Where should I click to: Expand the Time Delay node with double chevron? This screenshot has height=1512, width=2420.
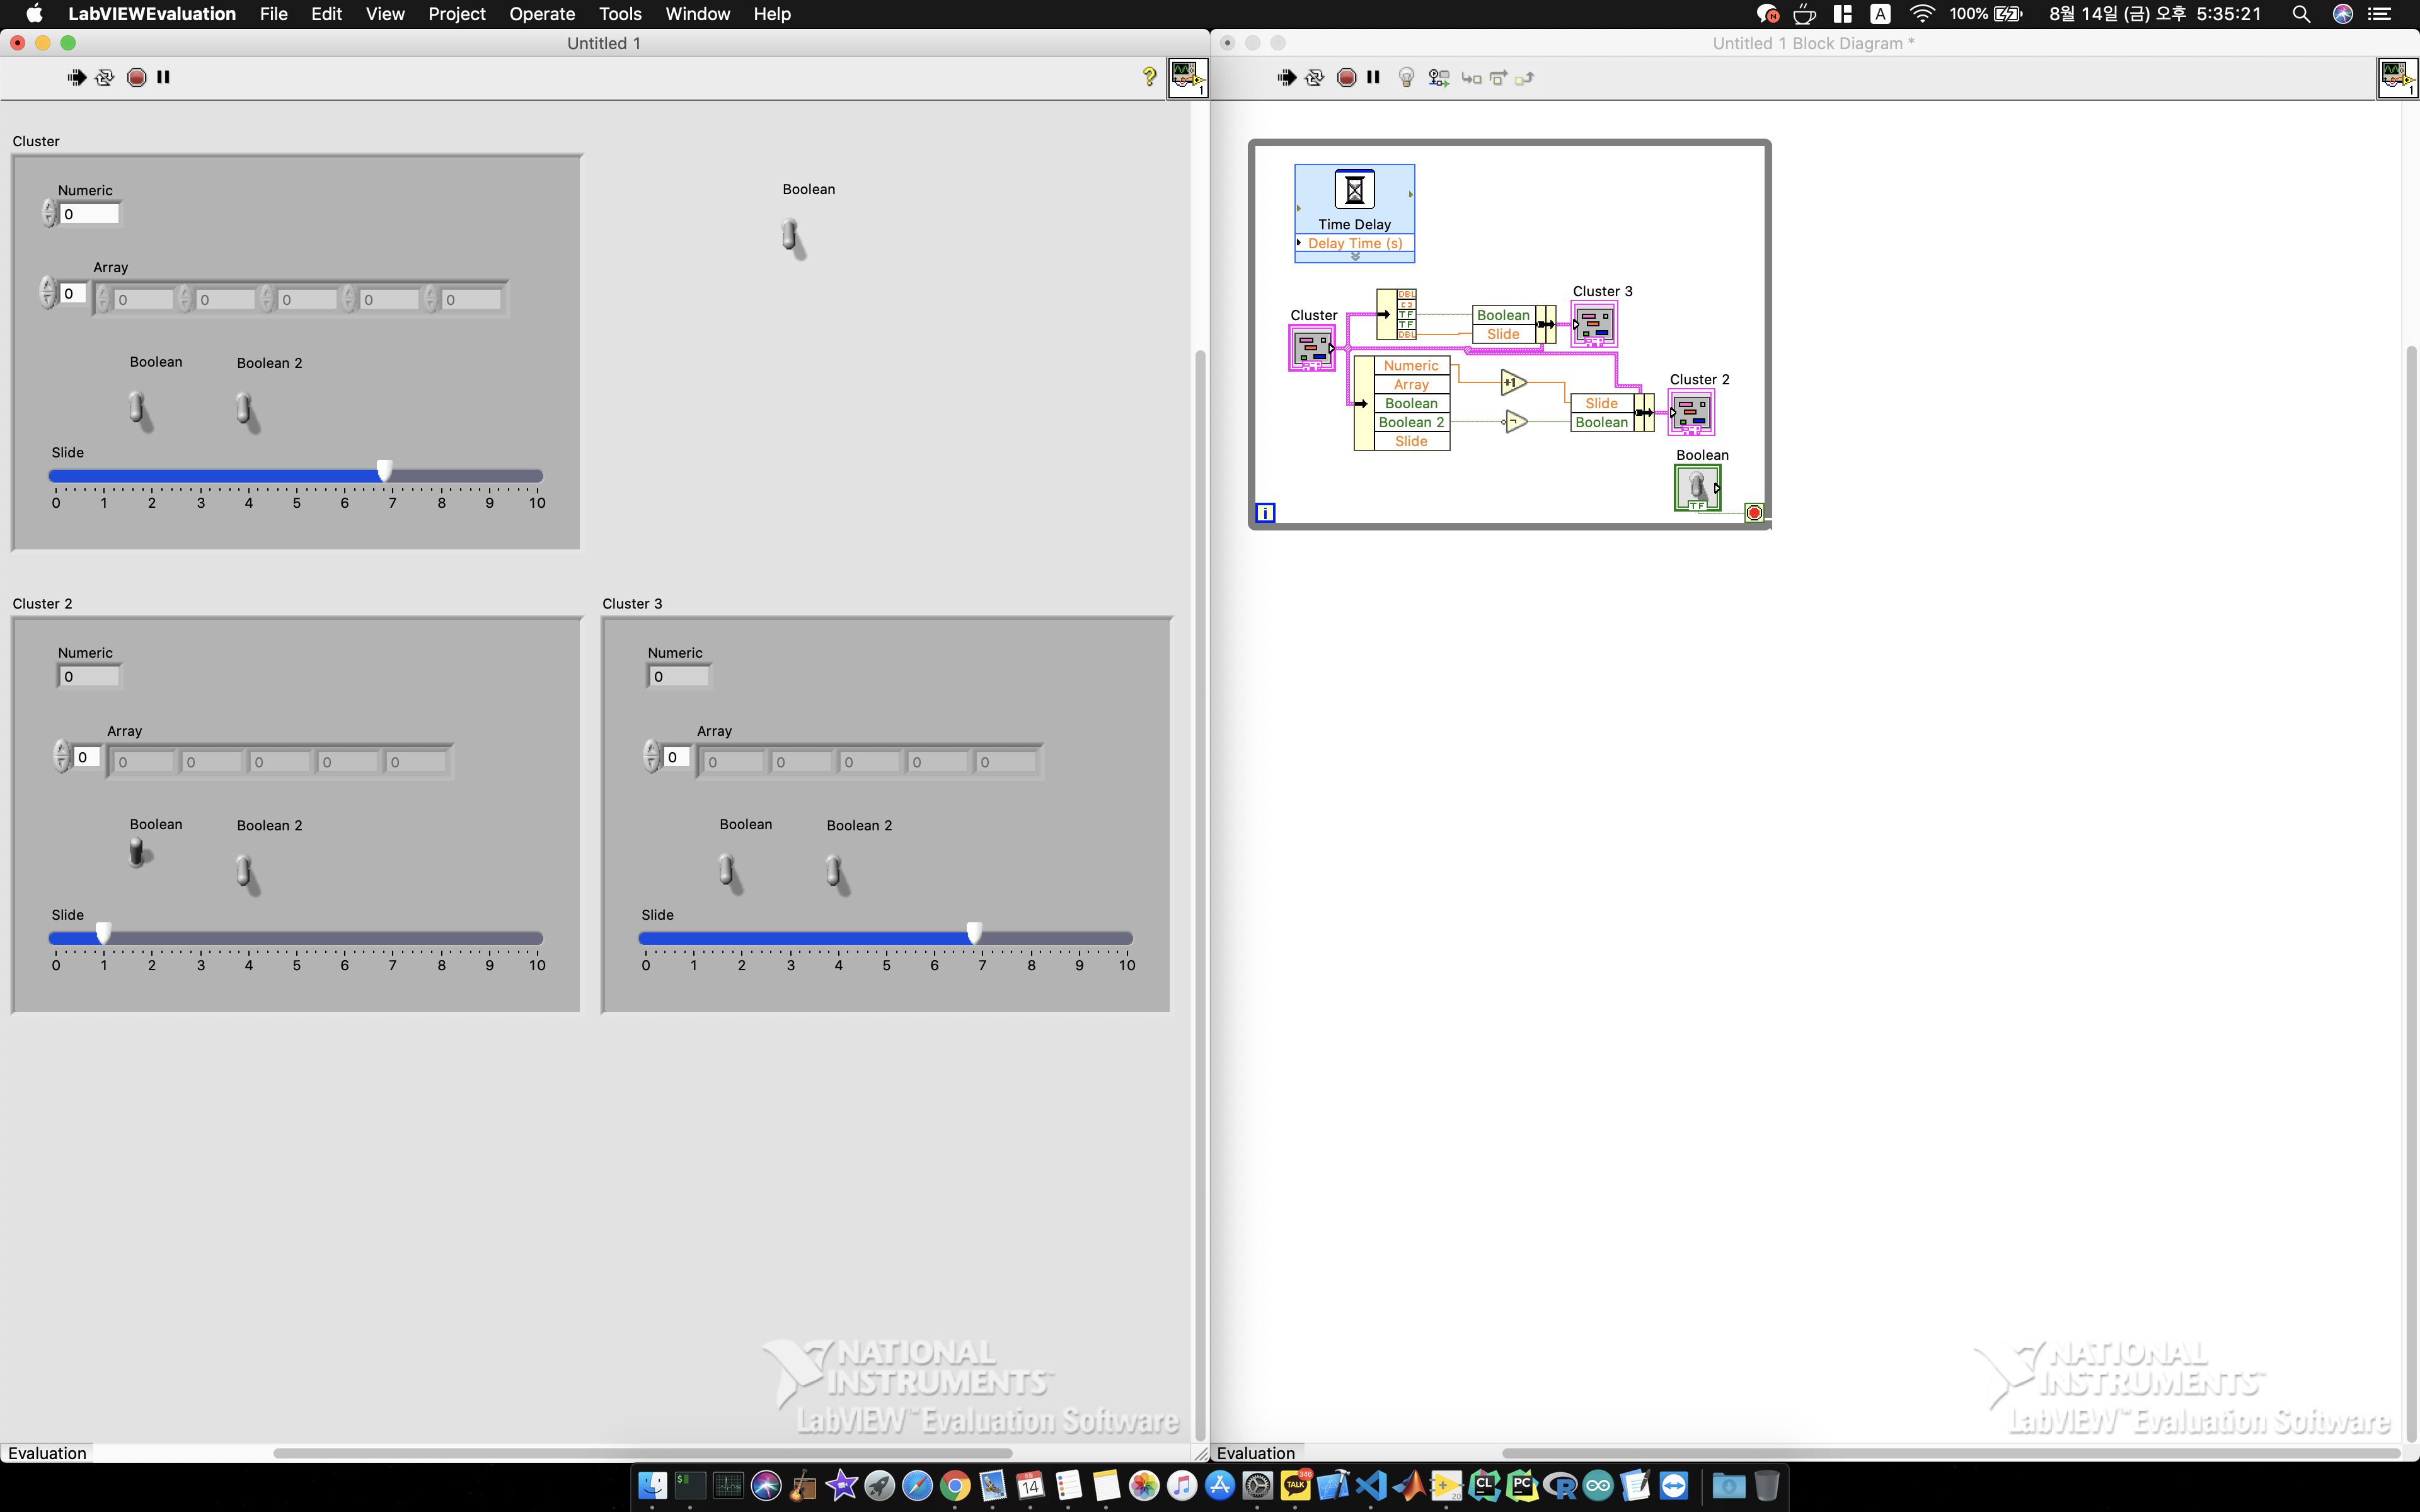coord(1355,257)
